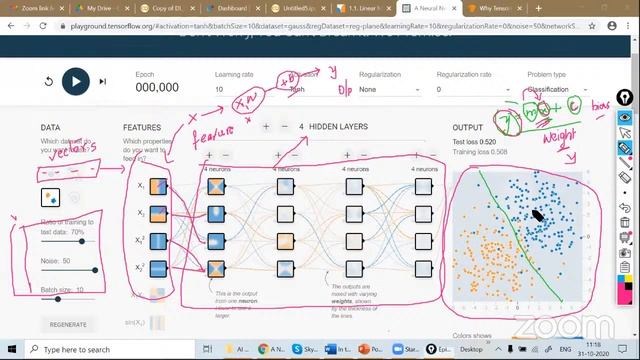Screen dimensions: 640x360
Task: Remove a neuron from the second hidden layer
Action: click(295, 155)
